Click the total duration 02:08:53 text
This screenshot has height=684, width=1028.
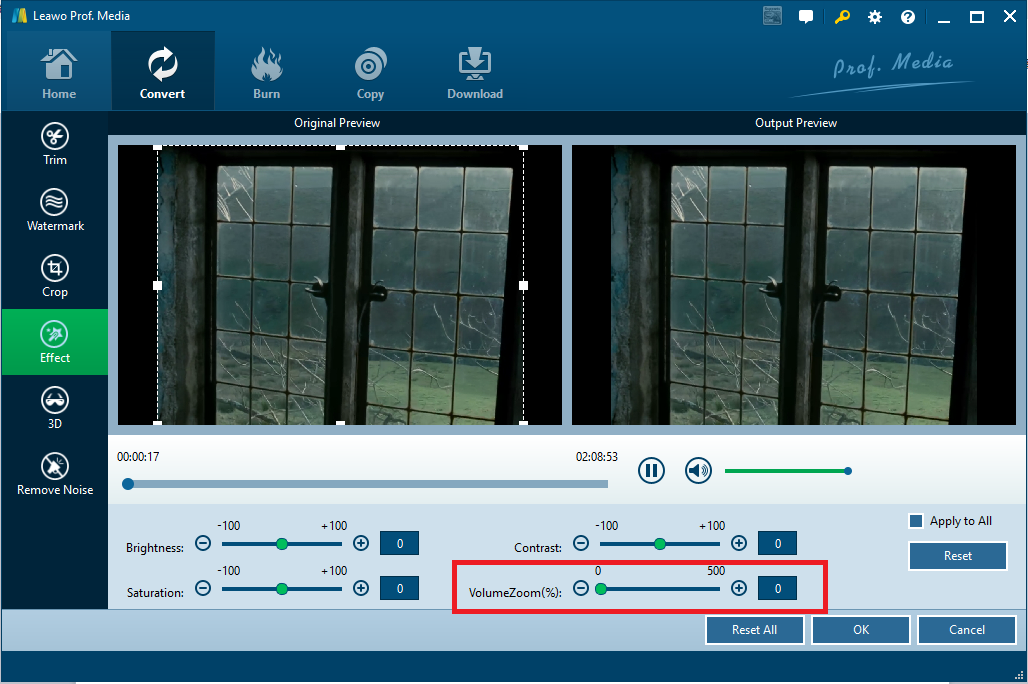597,456
